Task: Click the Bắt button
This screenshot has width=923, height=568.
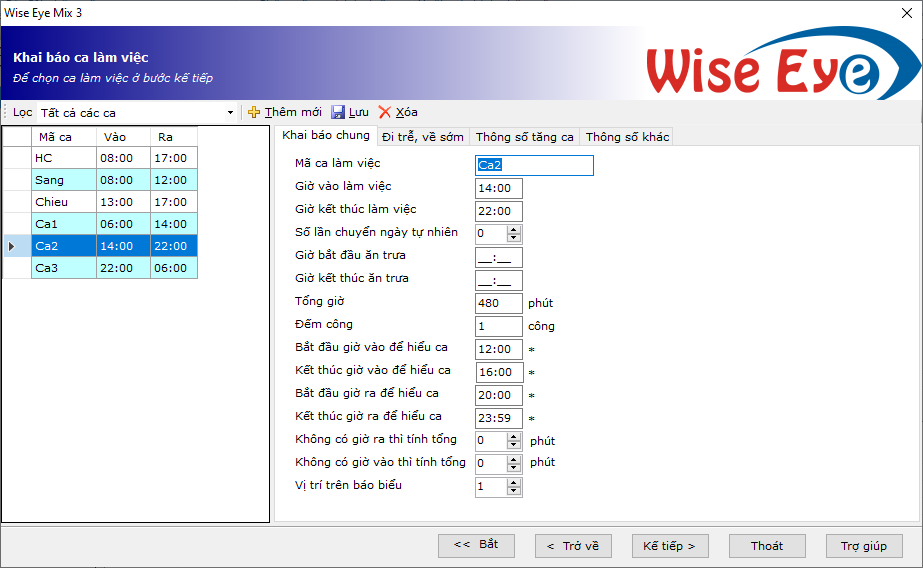Action: click(476, 545)
